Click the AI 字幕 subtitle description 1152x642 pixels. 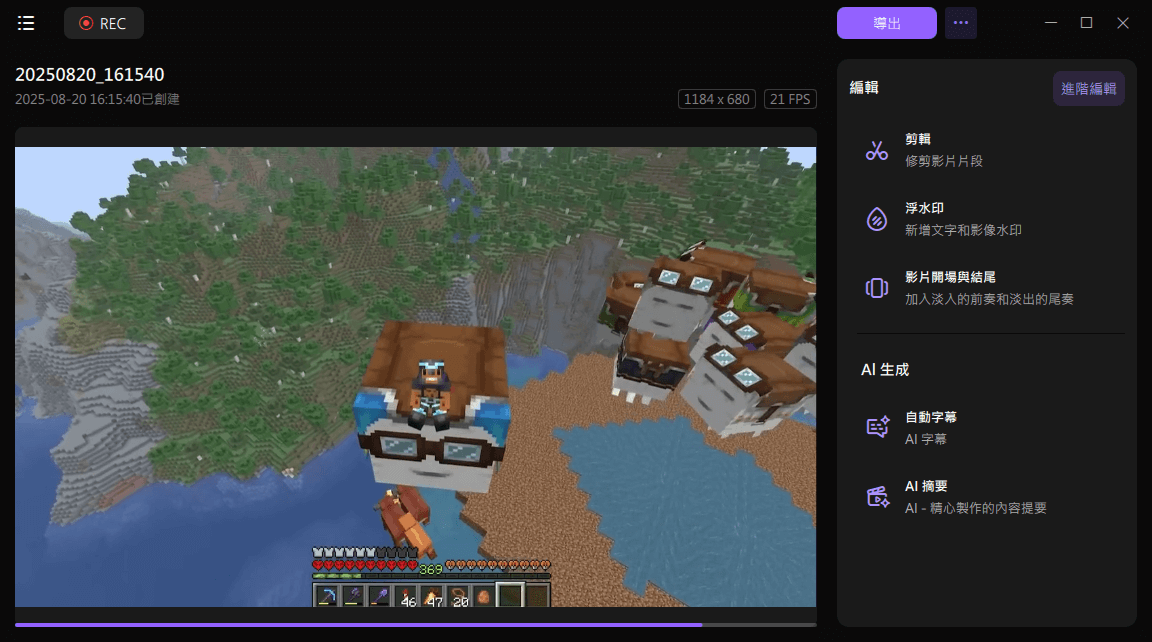click(x=926, y=439)
